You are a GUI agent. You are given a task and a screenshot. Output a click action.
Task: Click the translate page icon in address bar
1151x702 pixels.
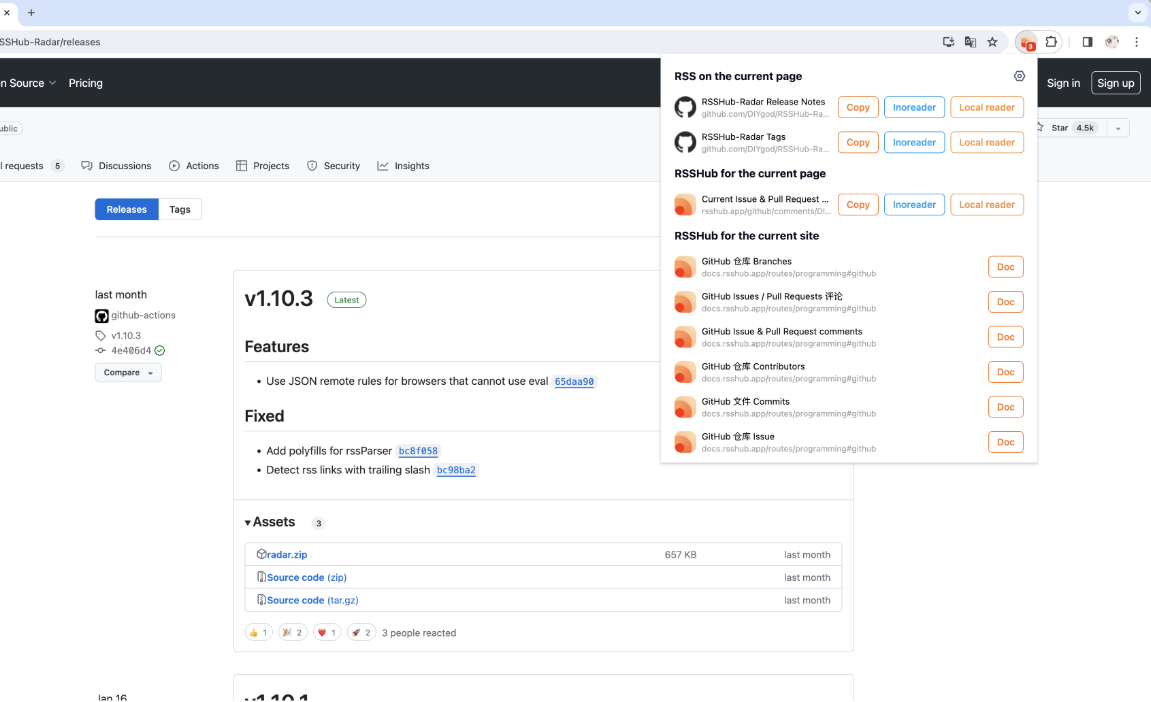[x=970, y=42]
